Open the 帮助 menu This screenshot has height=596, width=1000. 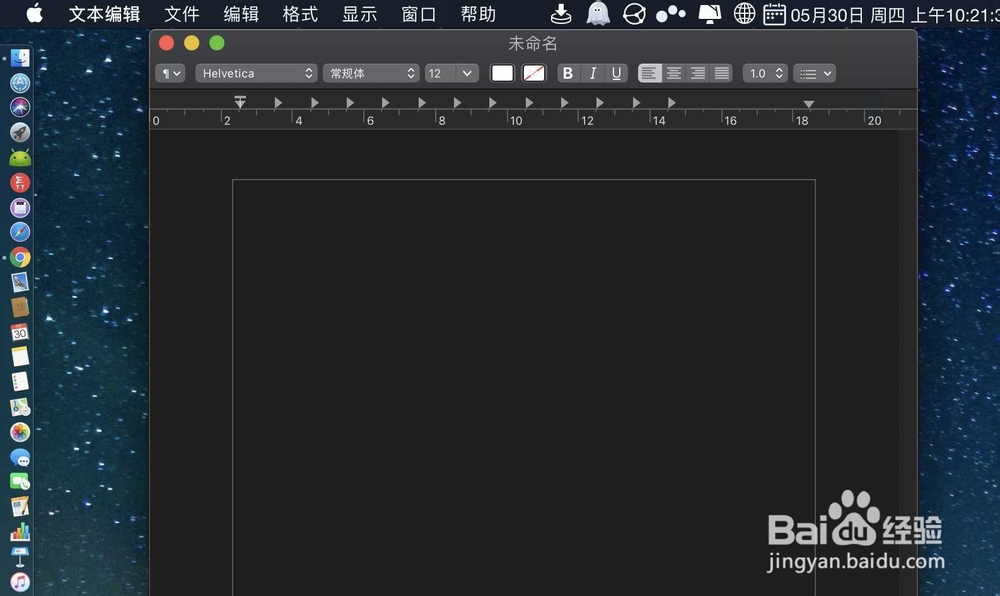(x=478, y=14)
